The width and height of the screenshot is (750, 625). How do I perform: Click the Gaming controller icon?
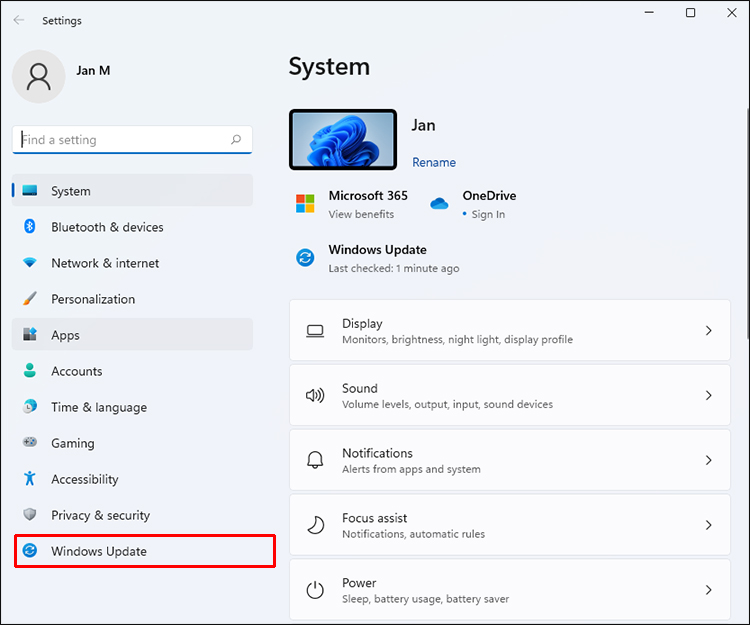[x=30, y=442]
